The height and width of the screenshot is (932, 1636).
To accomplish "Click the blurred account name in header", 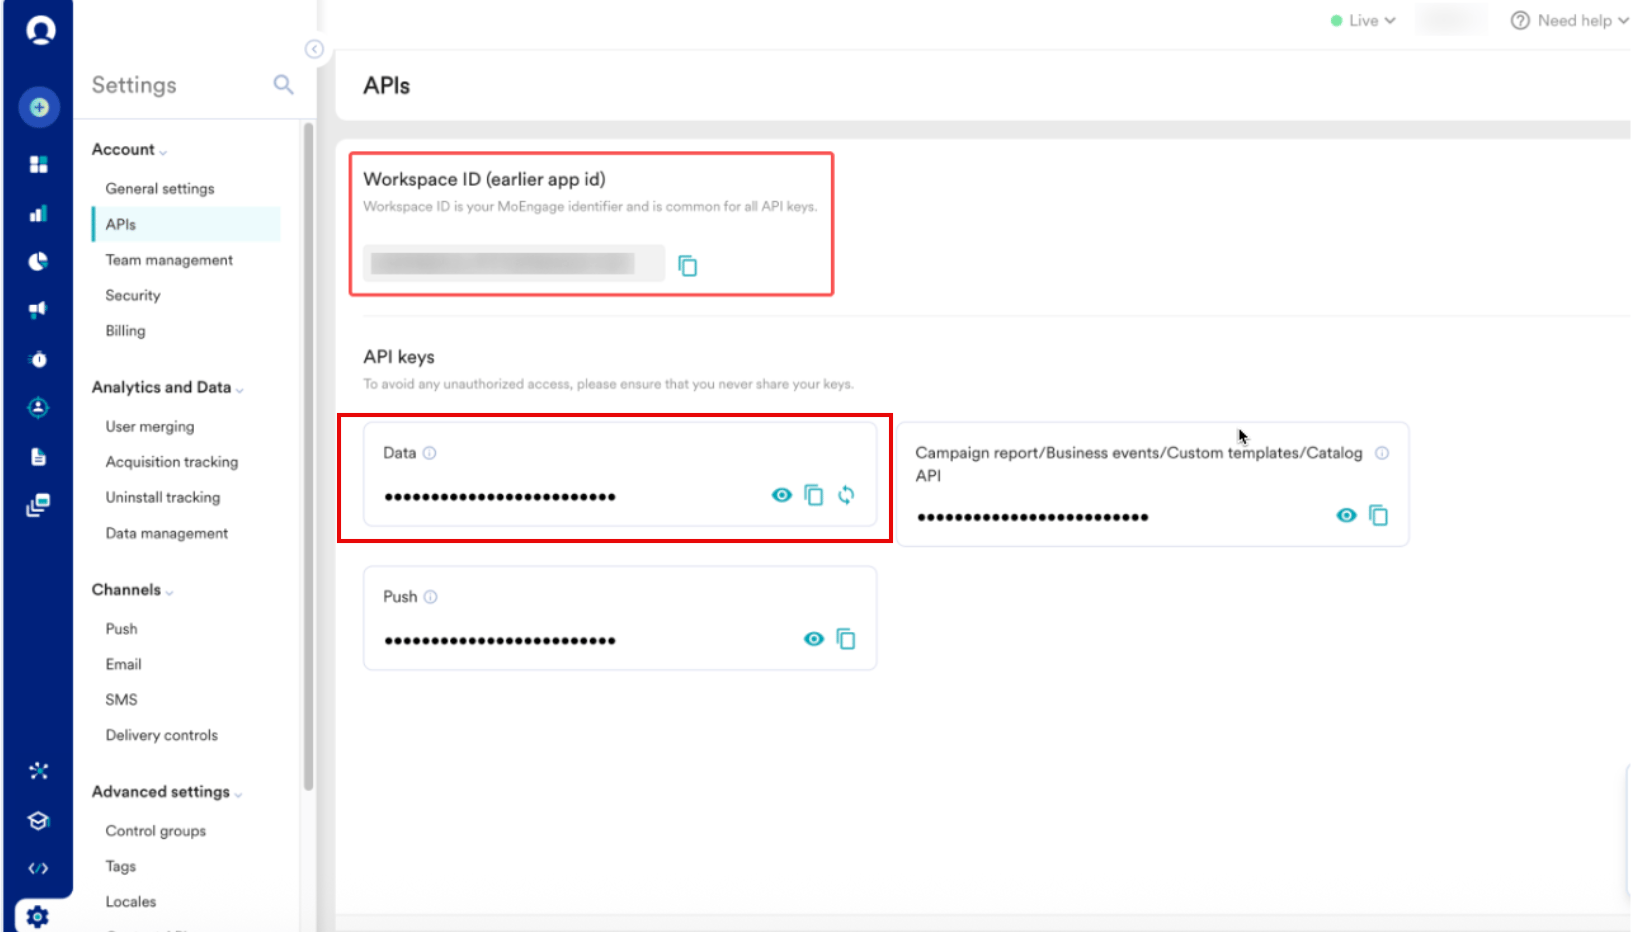I will tap(1451, 20).
